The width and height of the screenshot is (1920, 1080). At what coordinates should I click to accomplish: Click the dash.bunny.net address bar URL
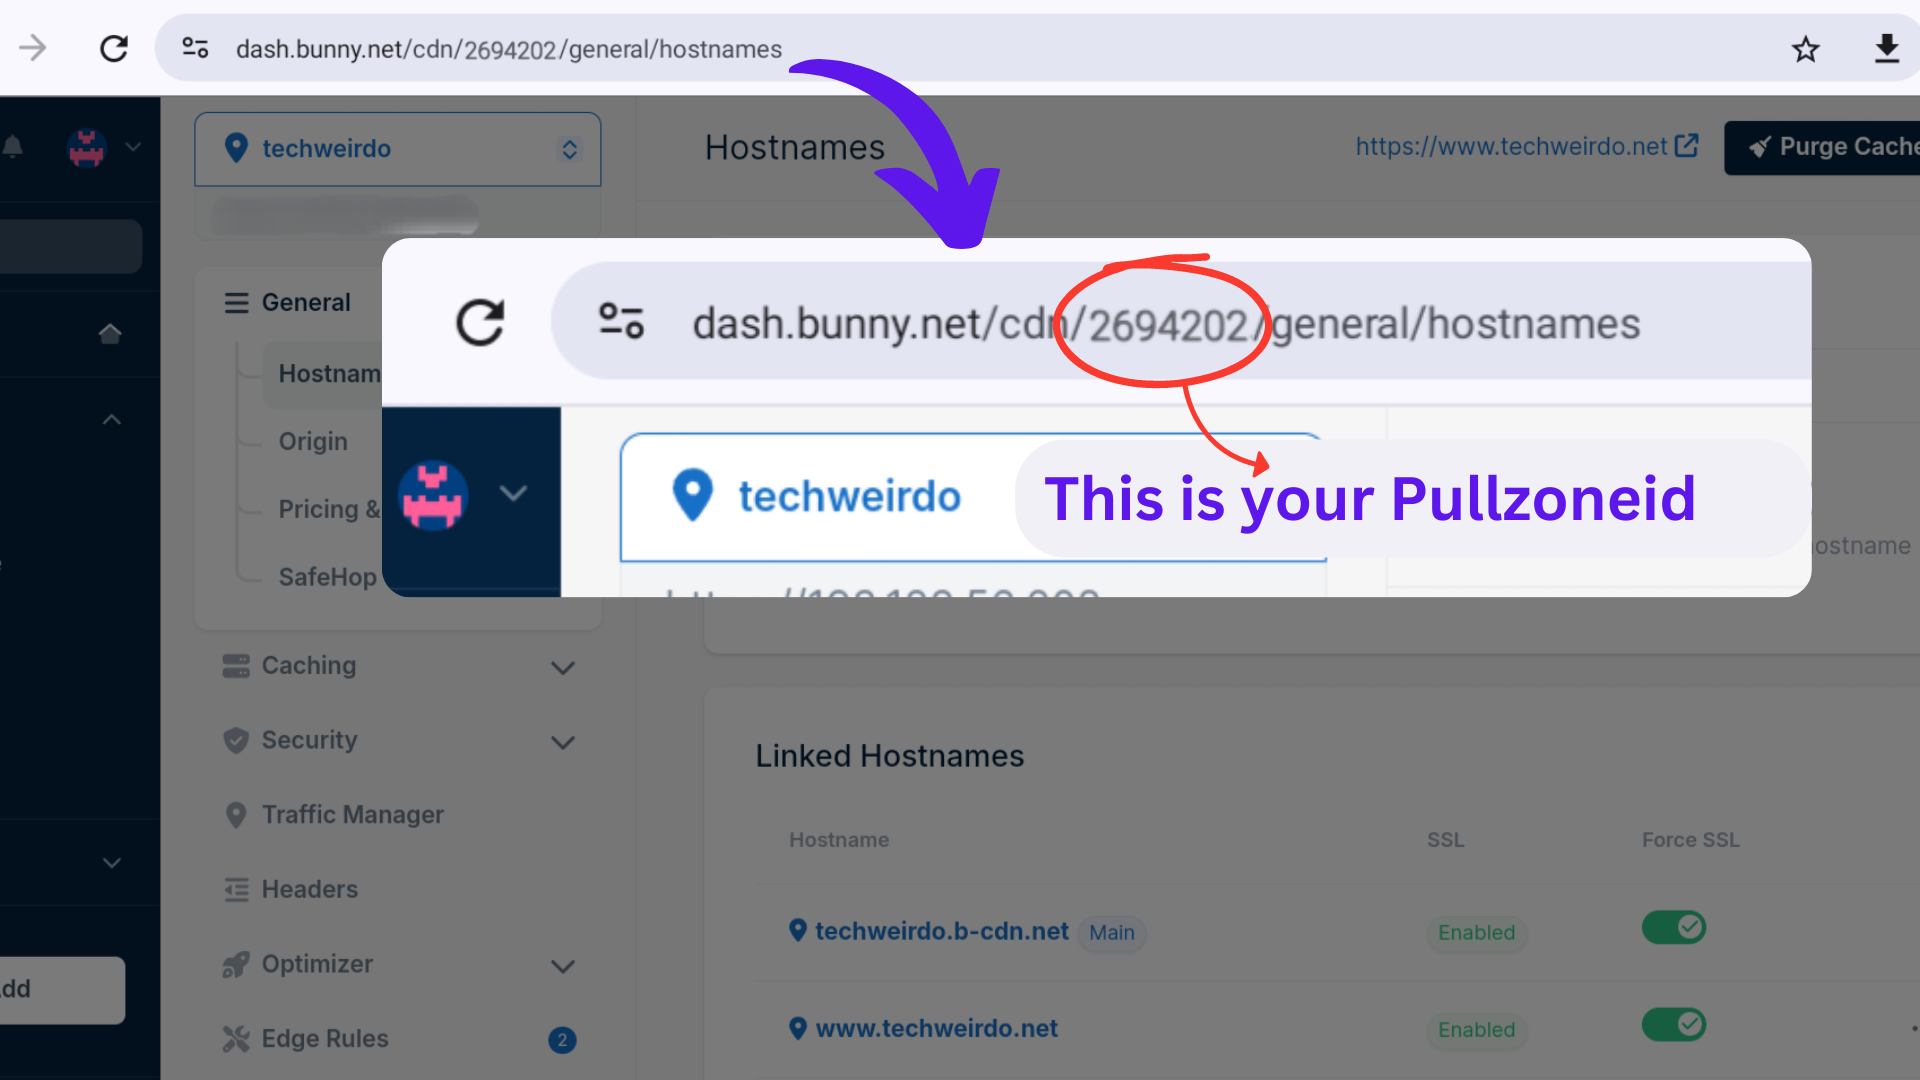[x=509, y=49]
